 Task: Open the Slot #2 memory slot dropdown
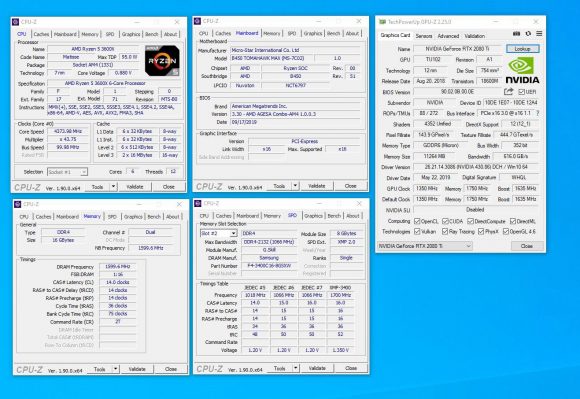(x=219, y=233)
